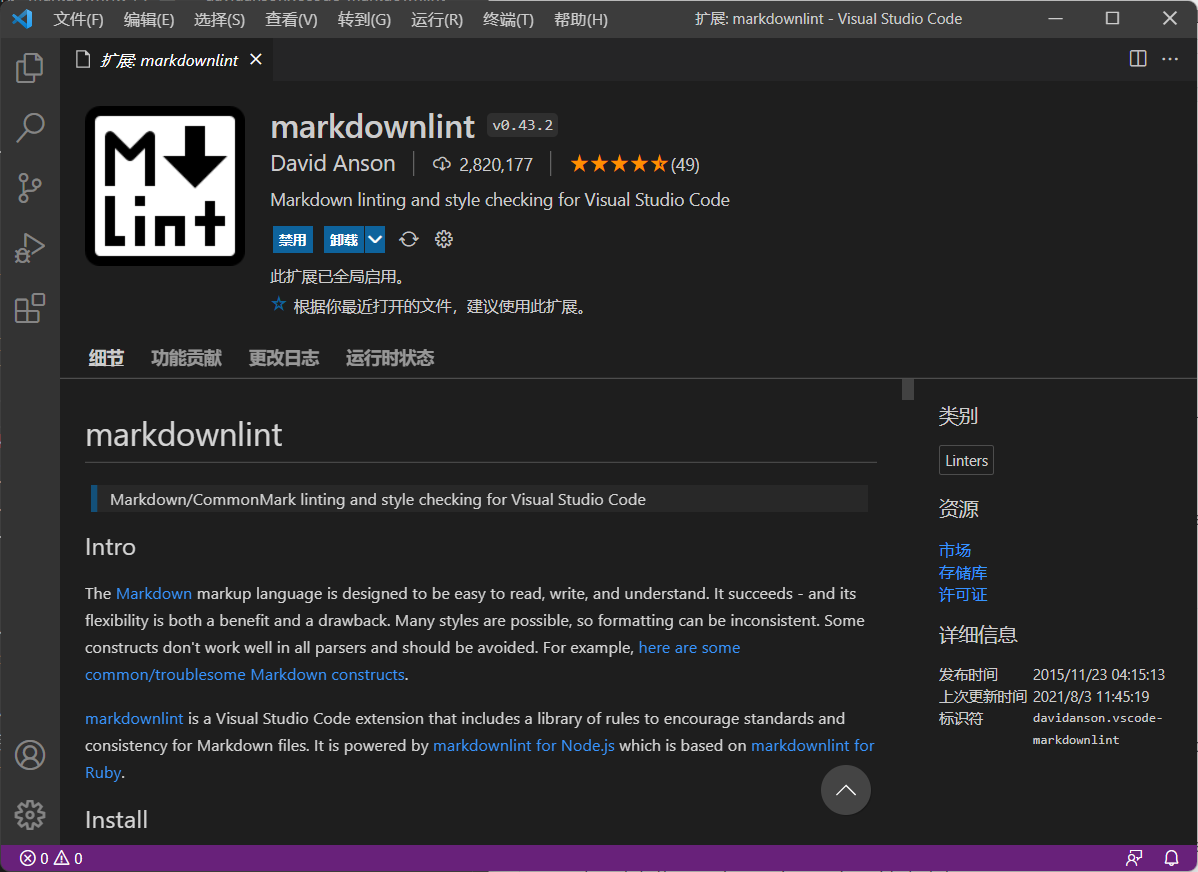This screenshot has height=872, width=1198.
Task: Click the install count download icon
Action: pos(442,164)
